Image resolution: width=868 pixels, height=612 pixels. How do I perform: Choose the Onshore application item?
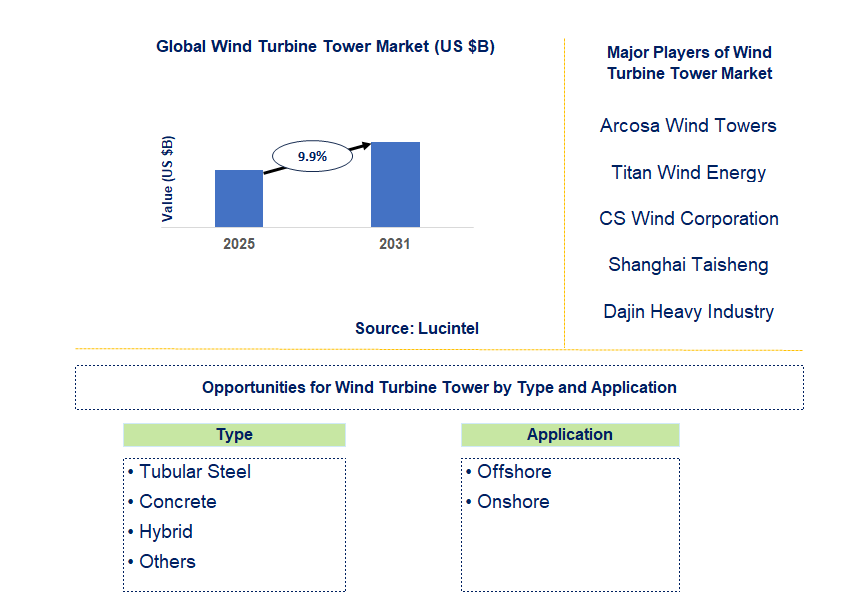point(512,502)
